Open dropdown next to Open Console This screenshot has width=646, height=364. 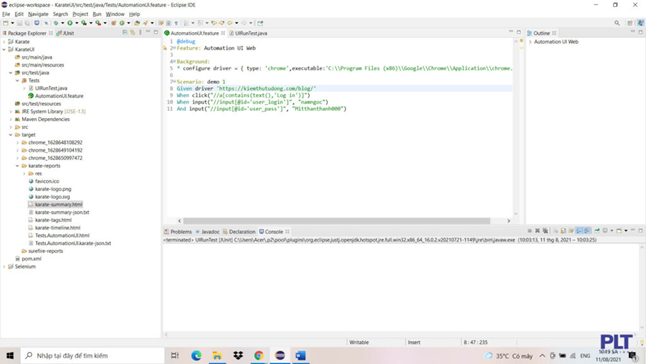tap(626, 231)
